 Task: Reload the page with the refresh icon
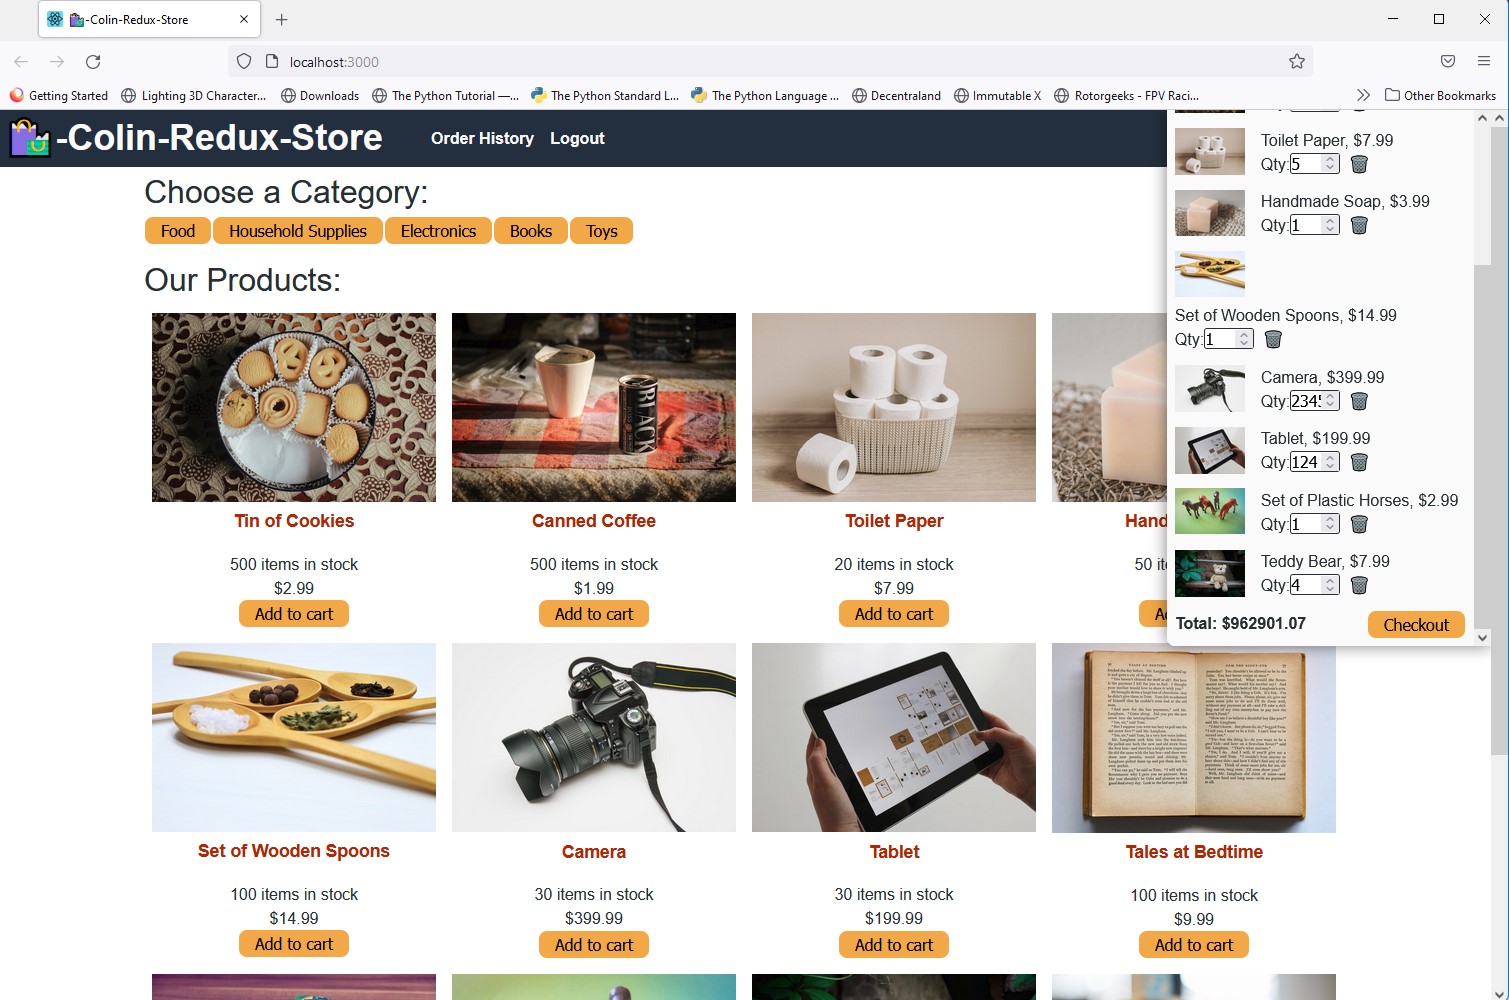pyautogui.click(x=93, y=61)
